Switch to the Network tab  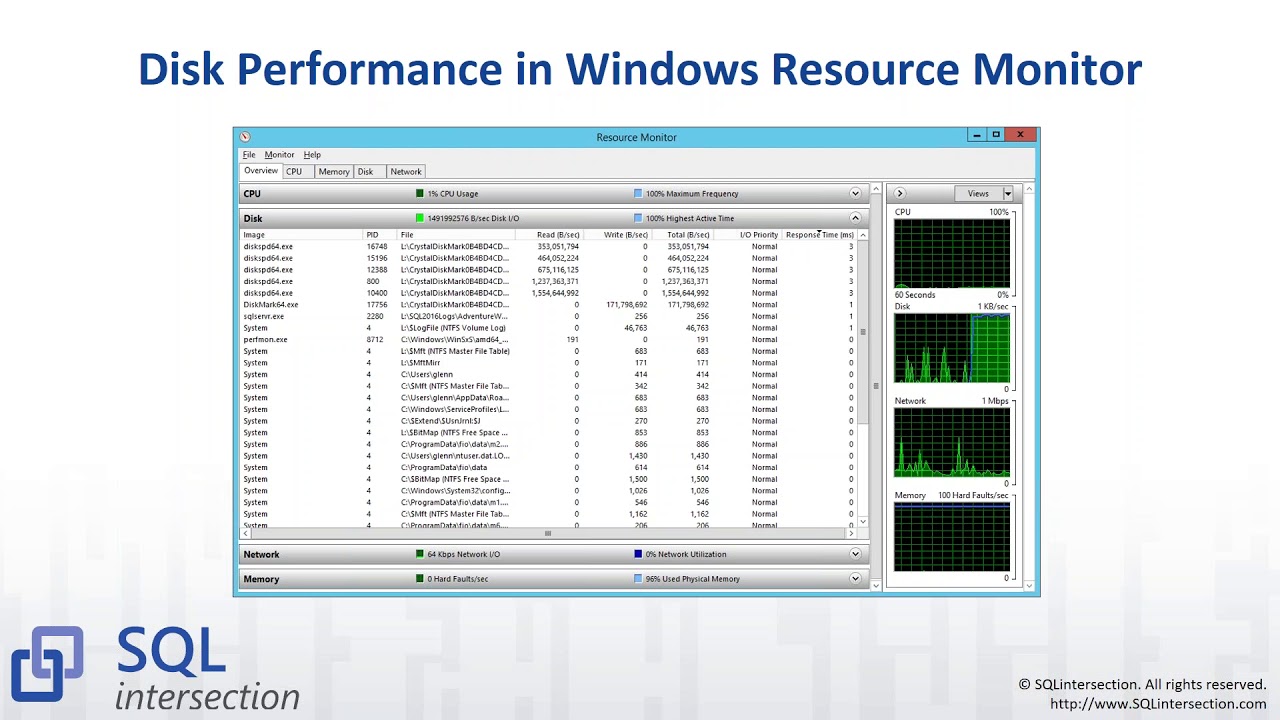click(406, 172)
